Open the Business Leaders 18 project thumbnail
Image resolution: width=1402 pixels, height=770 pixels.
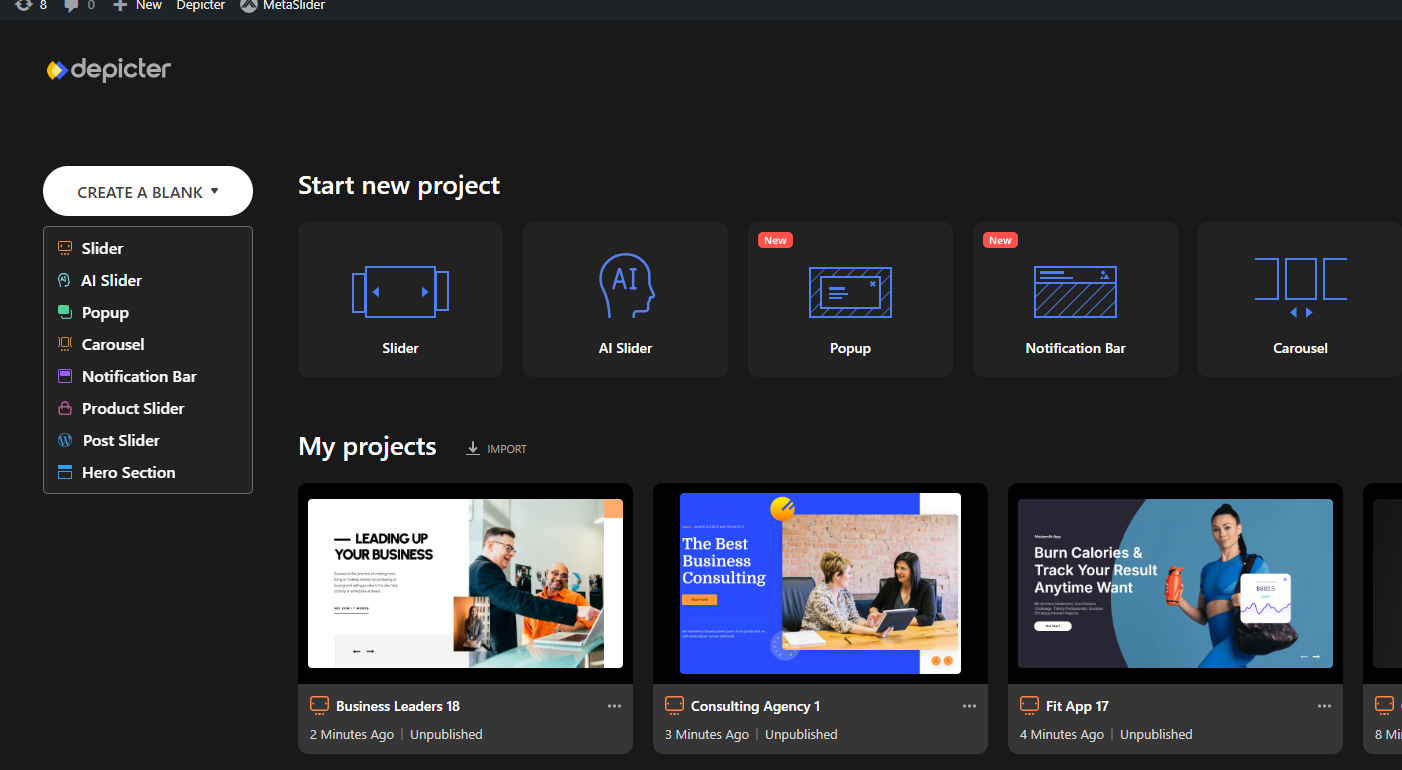(465, 583)
